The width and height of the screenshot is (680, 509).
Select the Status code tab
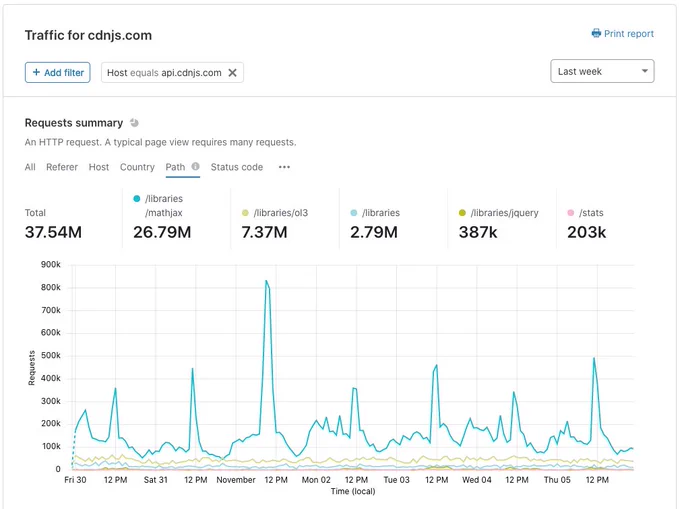[x=237, y=167]
